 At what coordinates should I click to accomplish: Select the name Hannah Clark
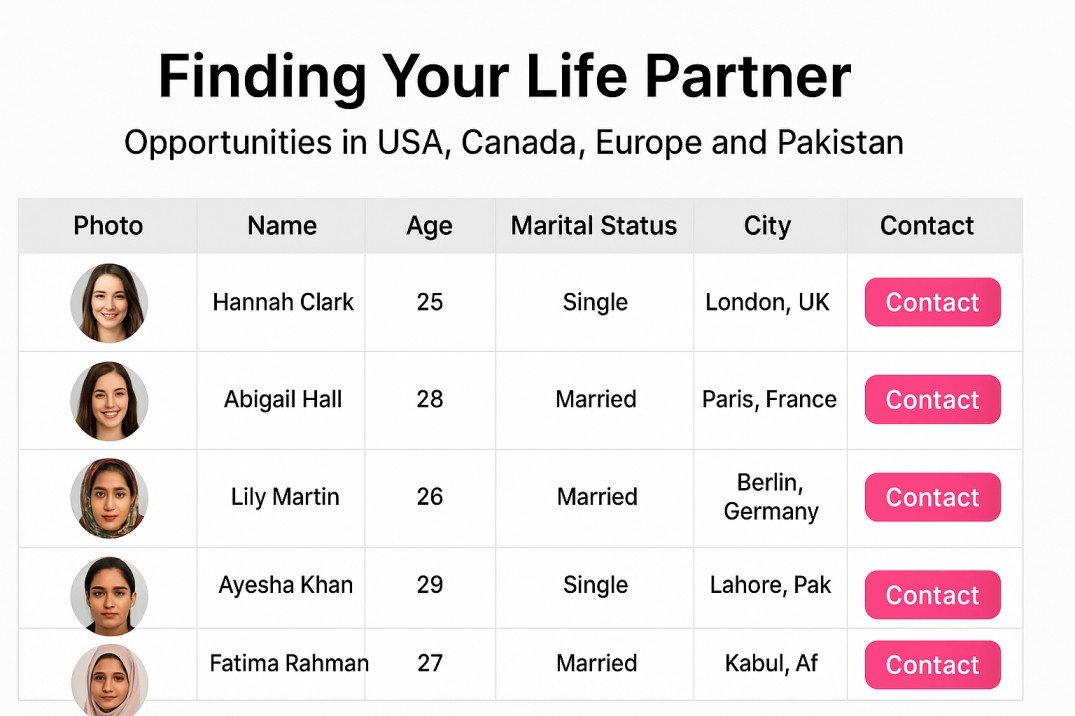(x=283, y=302)
